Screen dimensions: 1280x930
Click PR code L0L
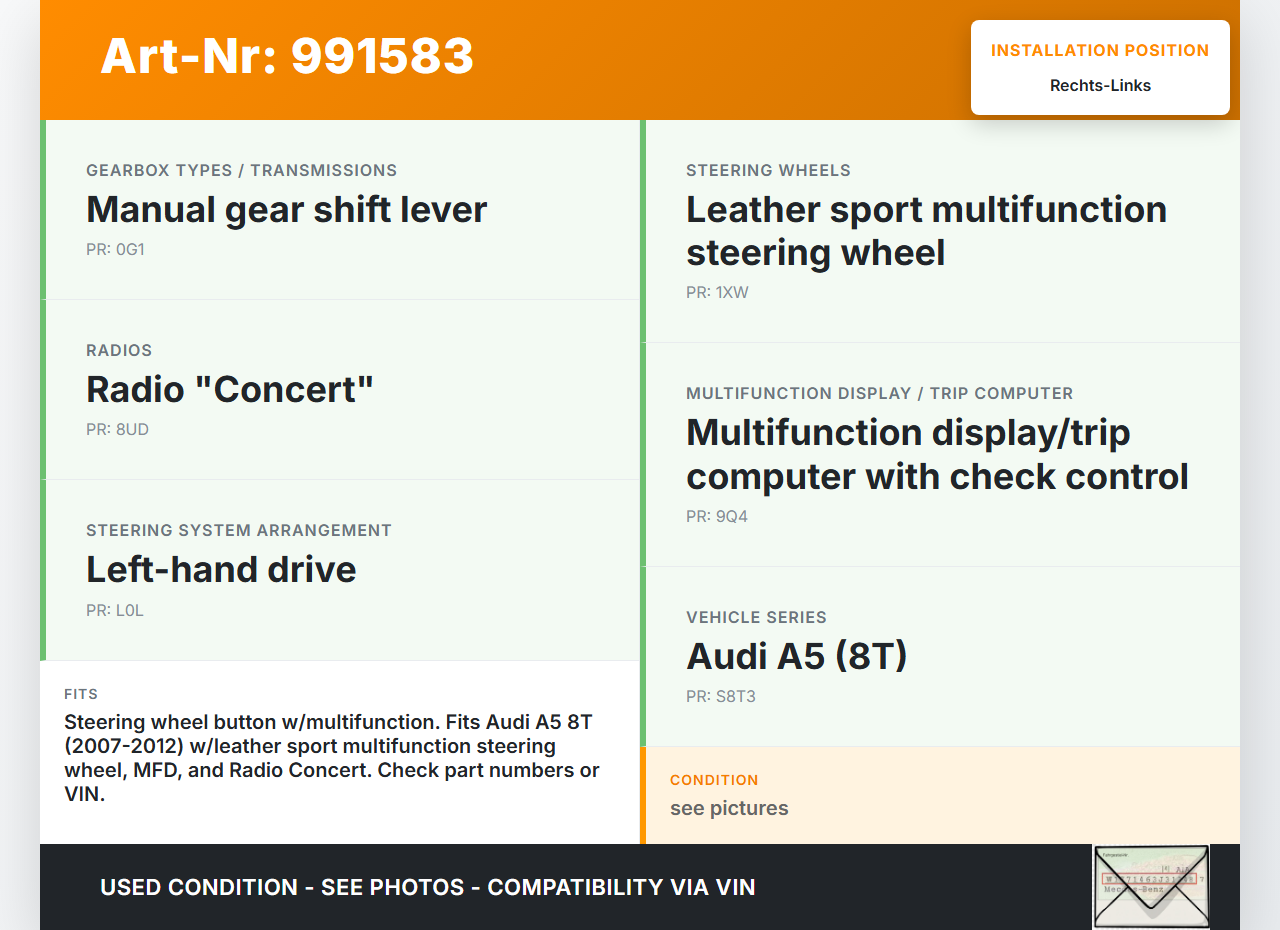pyautogui.click(x=115, y=610)
